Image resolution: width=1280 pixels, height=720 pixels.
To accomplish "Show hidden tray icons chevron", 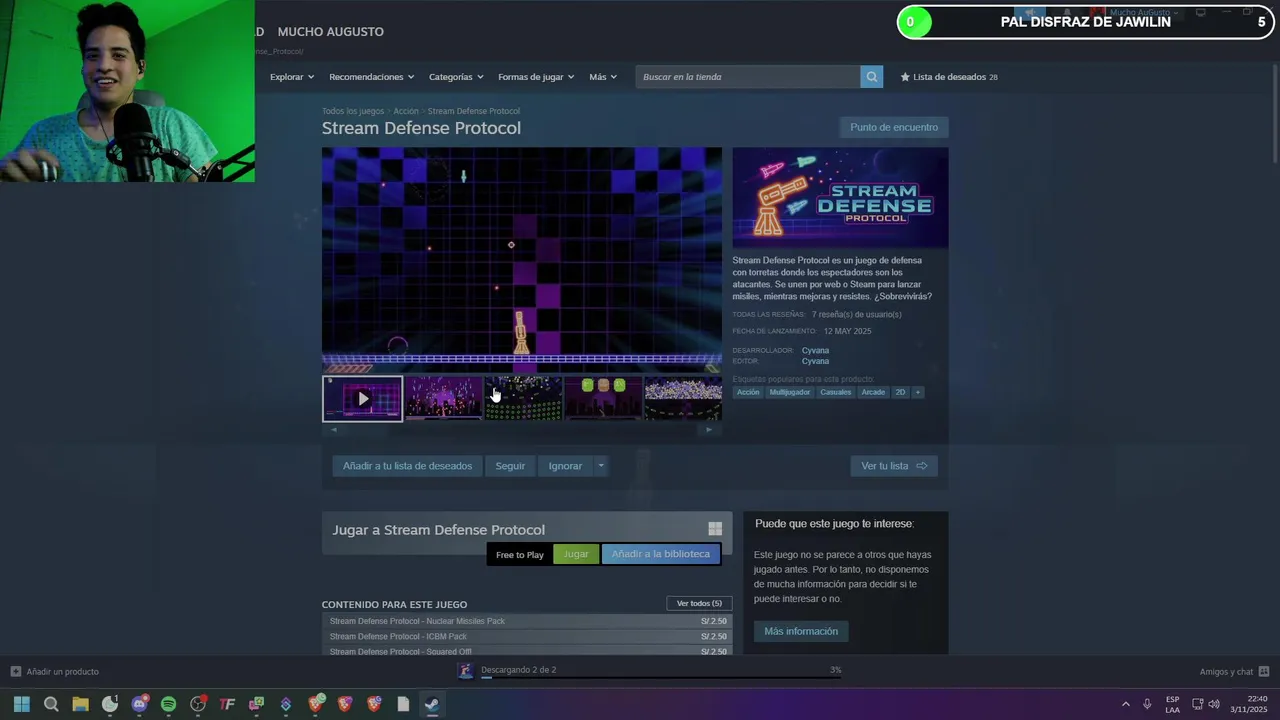I will pyautogui.click(x=1125, y=704).
